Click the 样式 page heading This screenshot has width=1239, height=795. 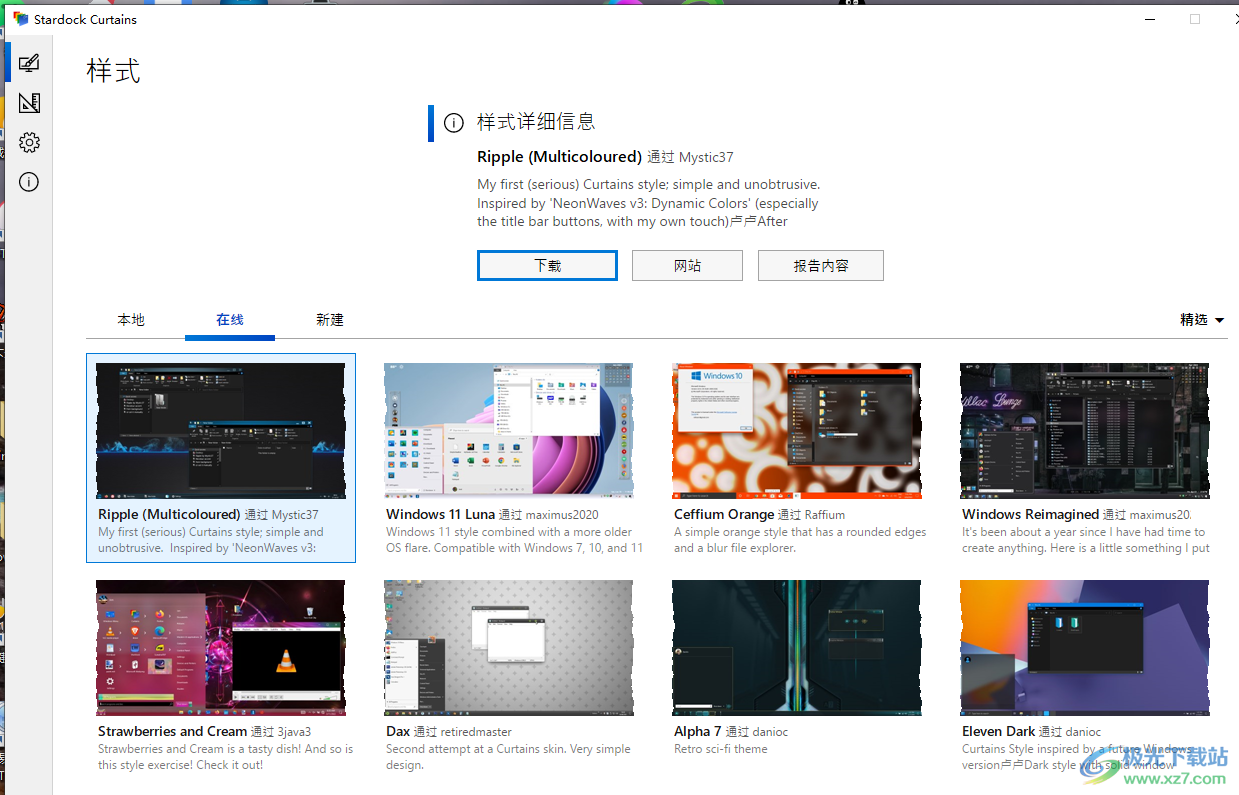click(113, 71)
